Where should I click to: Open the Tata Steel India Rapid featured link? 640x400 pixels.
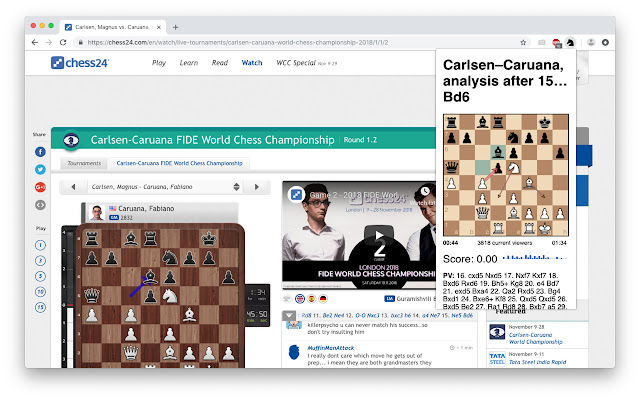[x=537, y=362]
